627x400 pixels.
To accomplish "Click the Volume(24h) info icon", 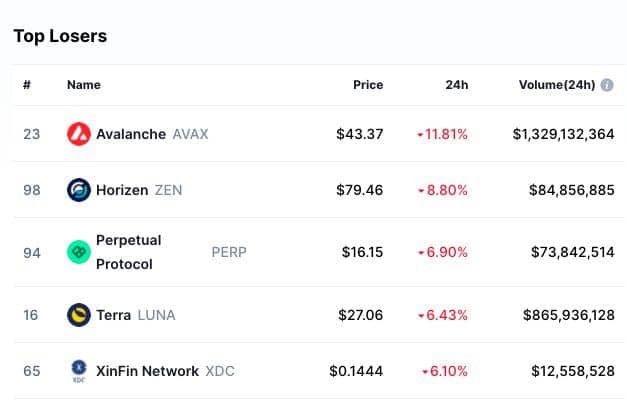I will pos(607,85).
